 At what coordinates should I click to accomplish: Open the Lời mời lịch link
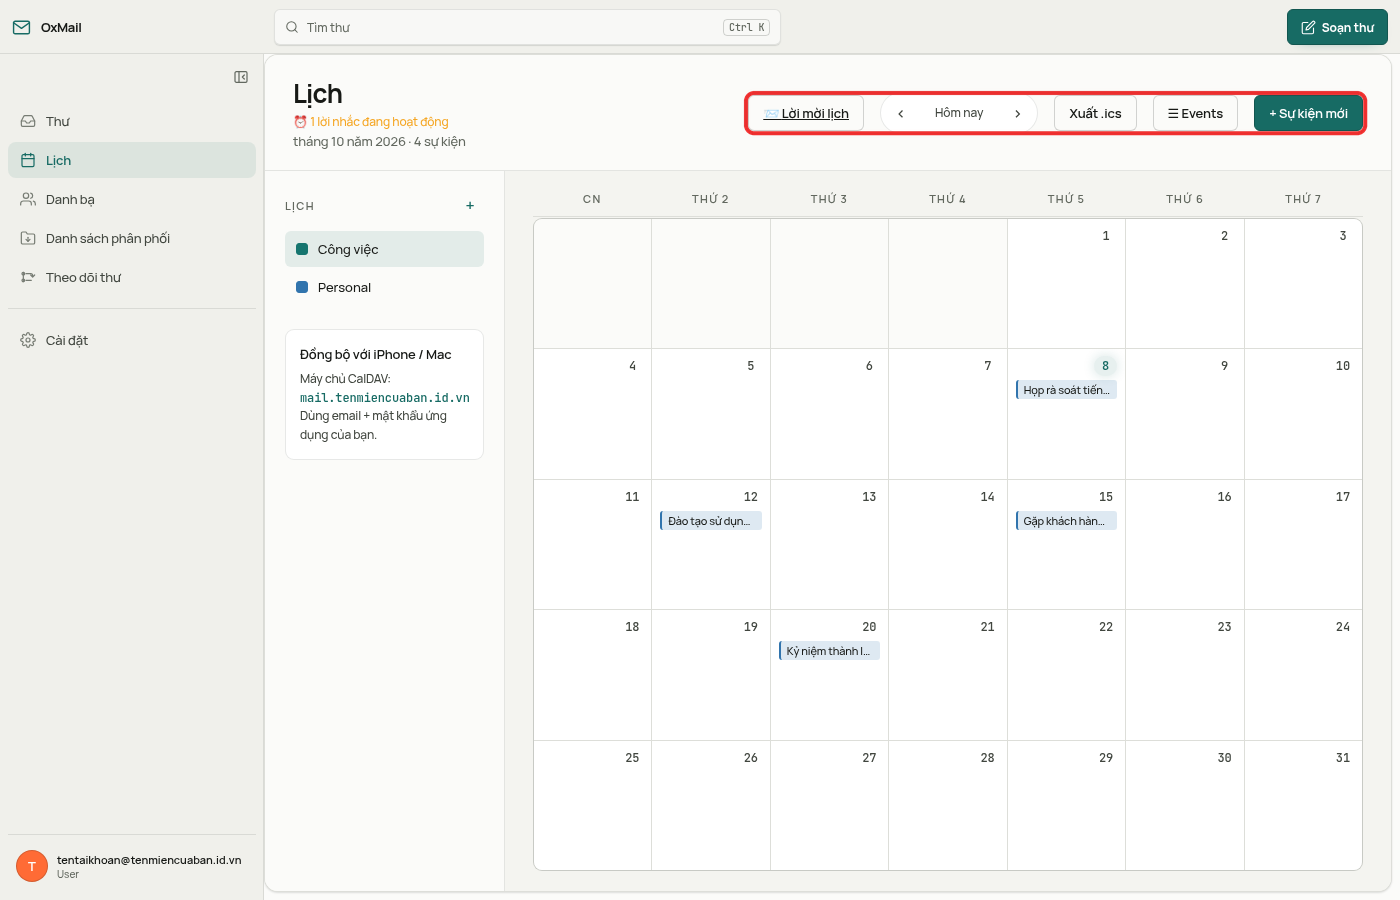(806, 113)
